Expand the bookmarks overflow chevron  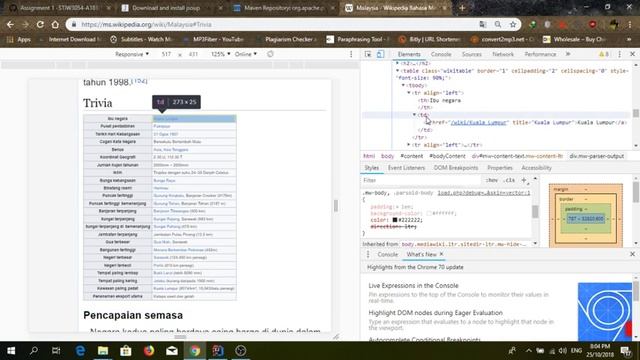point(629,40)
